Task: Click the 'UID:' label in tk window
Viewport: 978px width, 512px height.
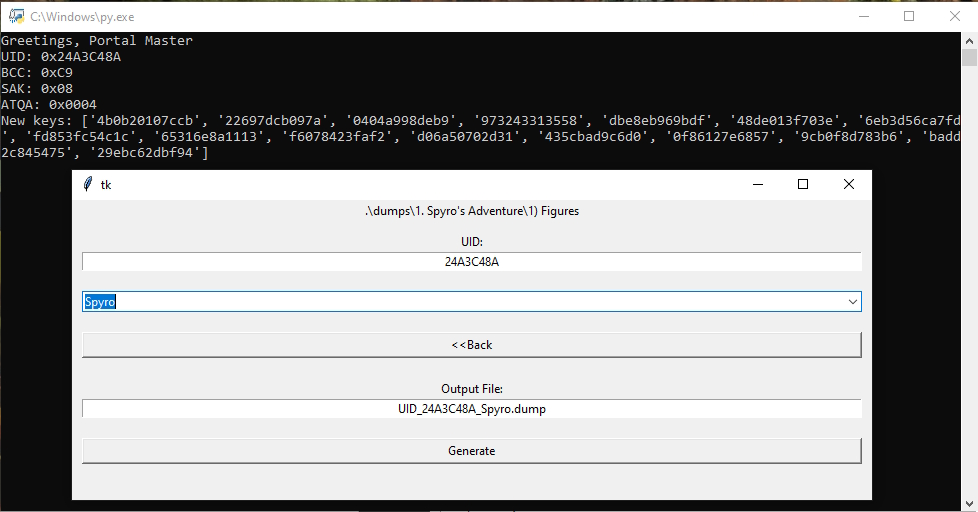Action: 472,242
